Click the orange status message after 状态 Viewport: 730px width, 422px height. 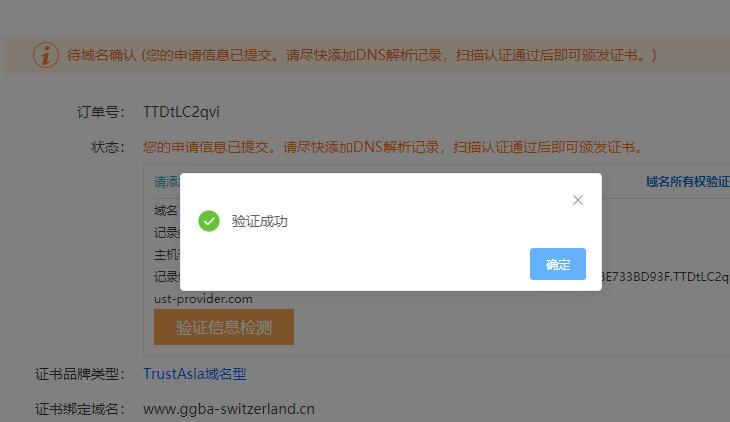(392, 147)
